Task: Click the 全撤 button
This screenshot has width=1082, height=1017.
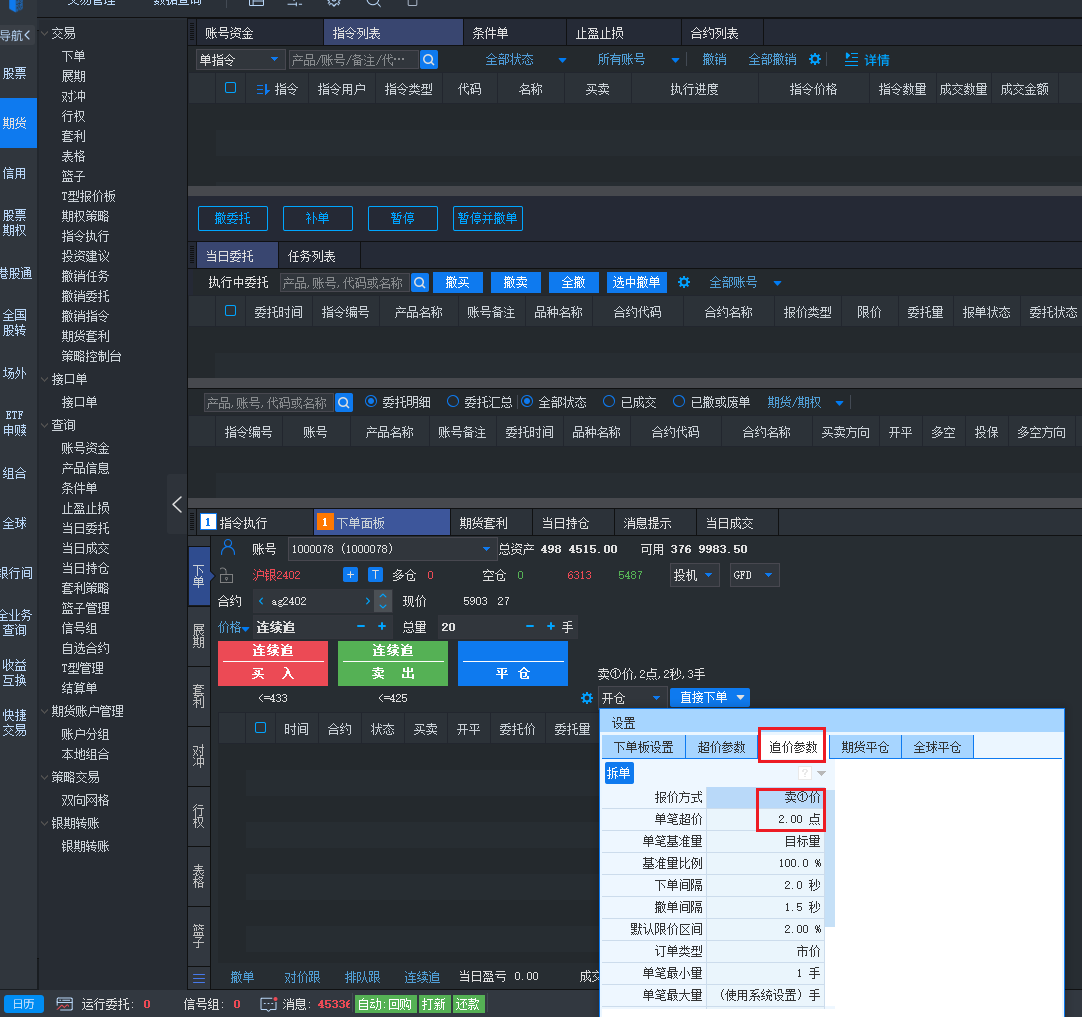Action: pos(573,282)
